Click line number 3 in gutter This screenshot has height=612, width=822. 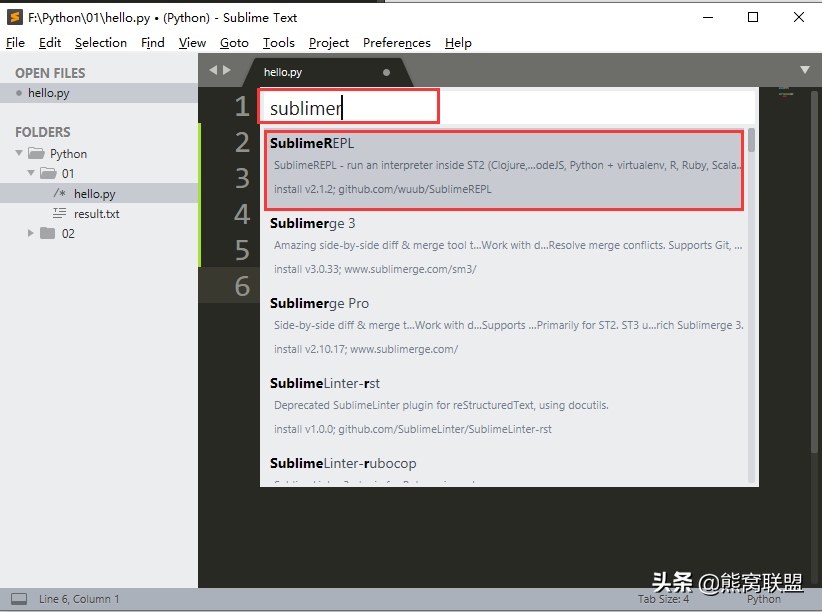pyautogui.click(x=242, y=178)
